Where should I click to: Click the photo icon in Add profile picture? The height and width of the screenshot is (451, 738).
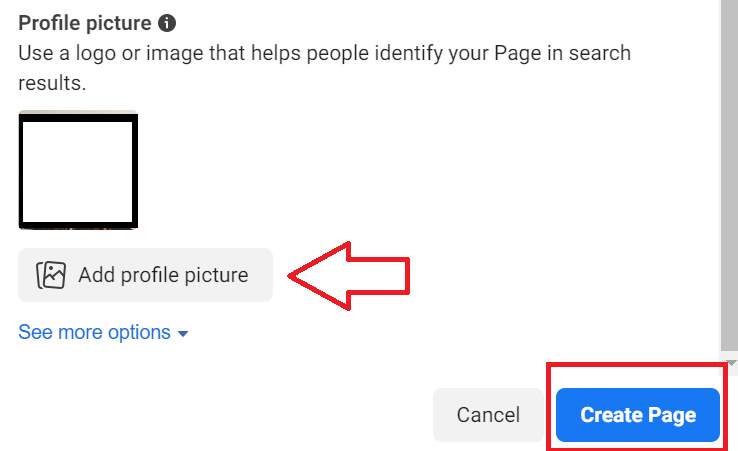tap(51, 275)
